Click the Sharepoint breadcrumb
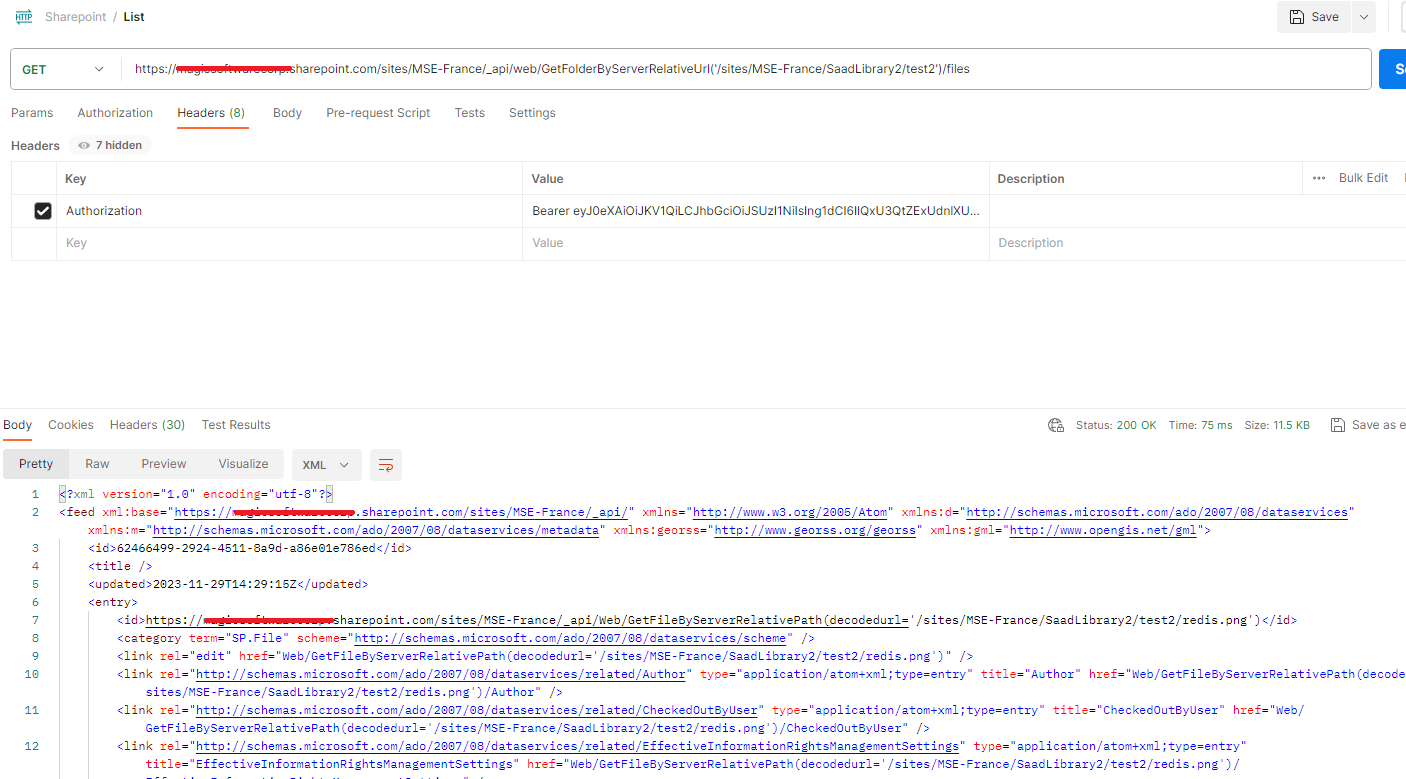Screen dimensions: 1406x779 coord(75,17)
